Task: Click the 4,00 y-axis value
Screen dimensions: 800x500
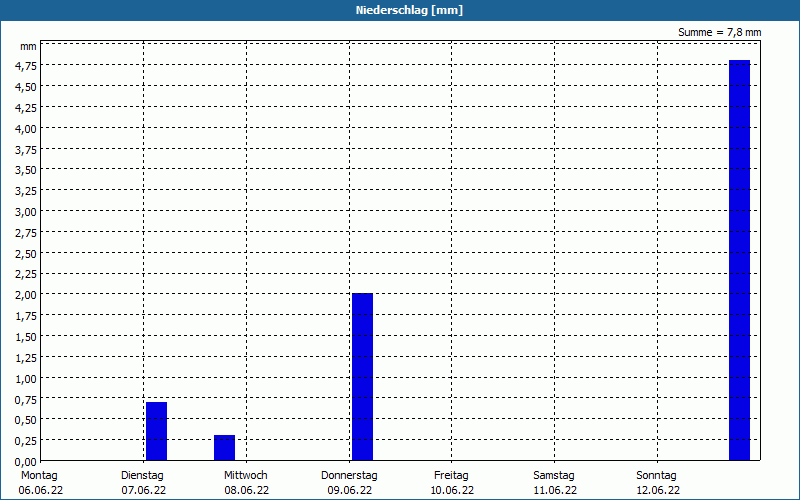Action: pos(26,129)
